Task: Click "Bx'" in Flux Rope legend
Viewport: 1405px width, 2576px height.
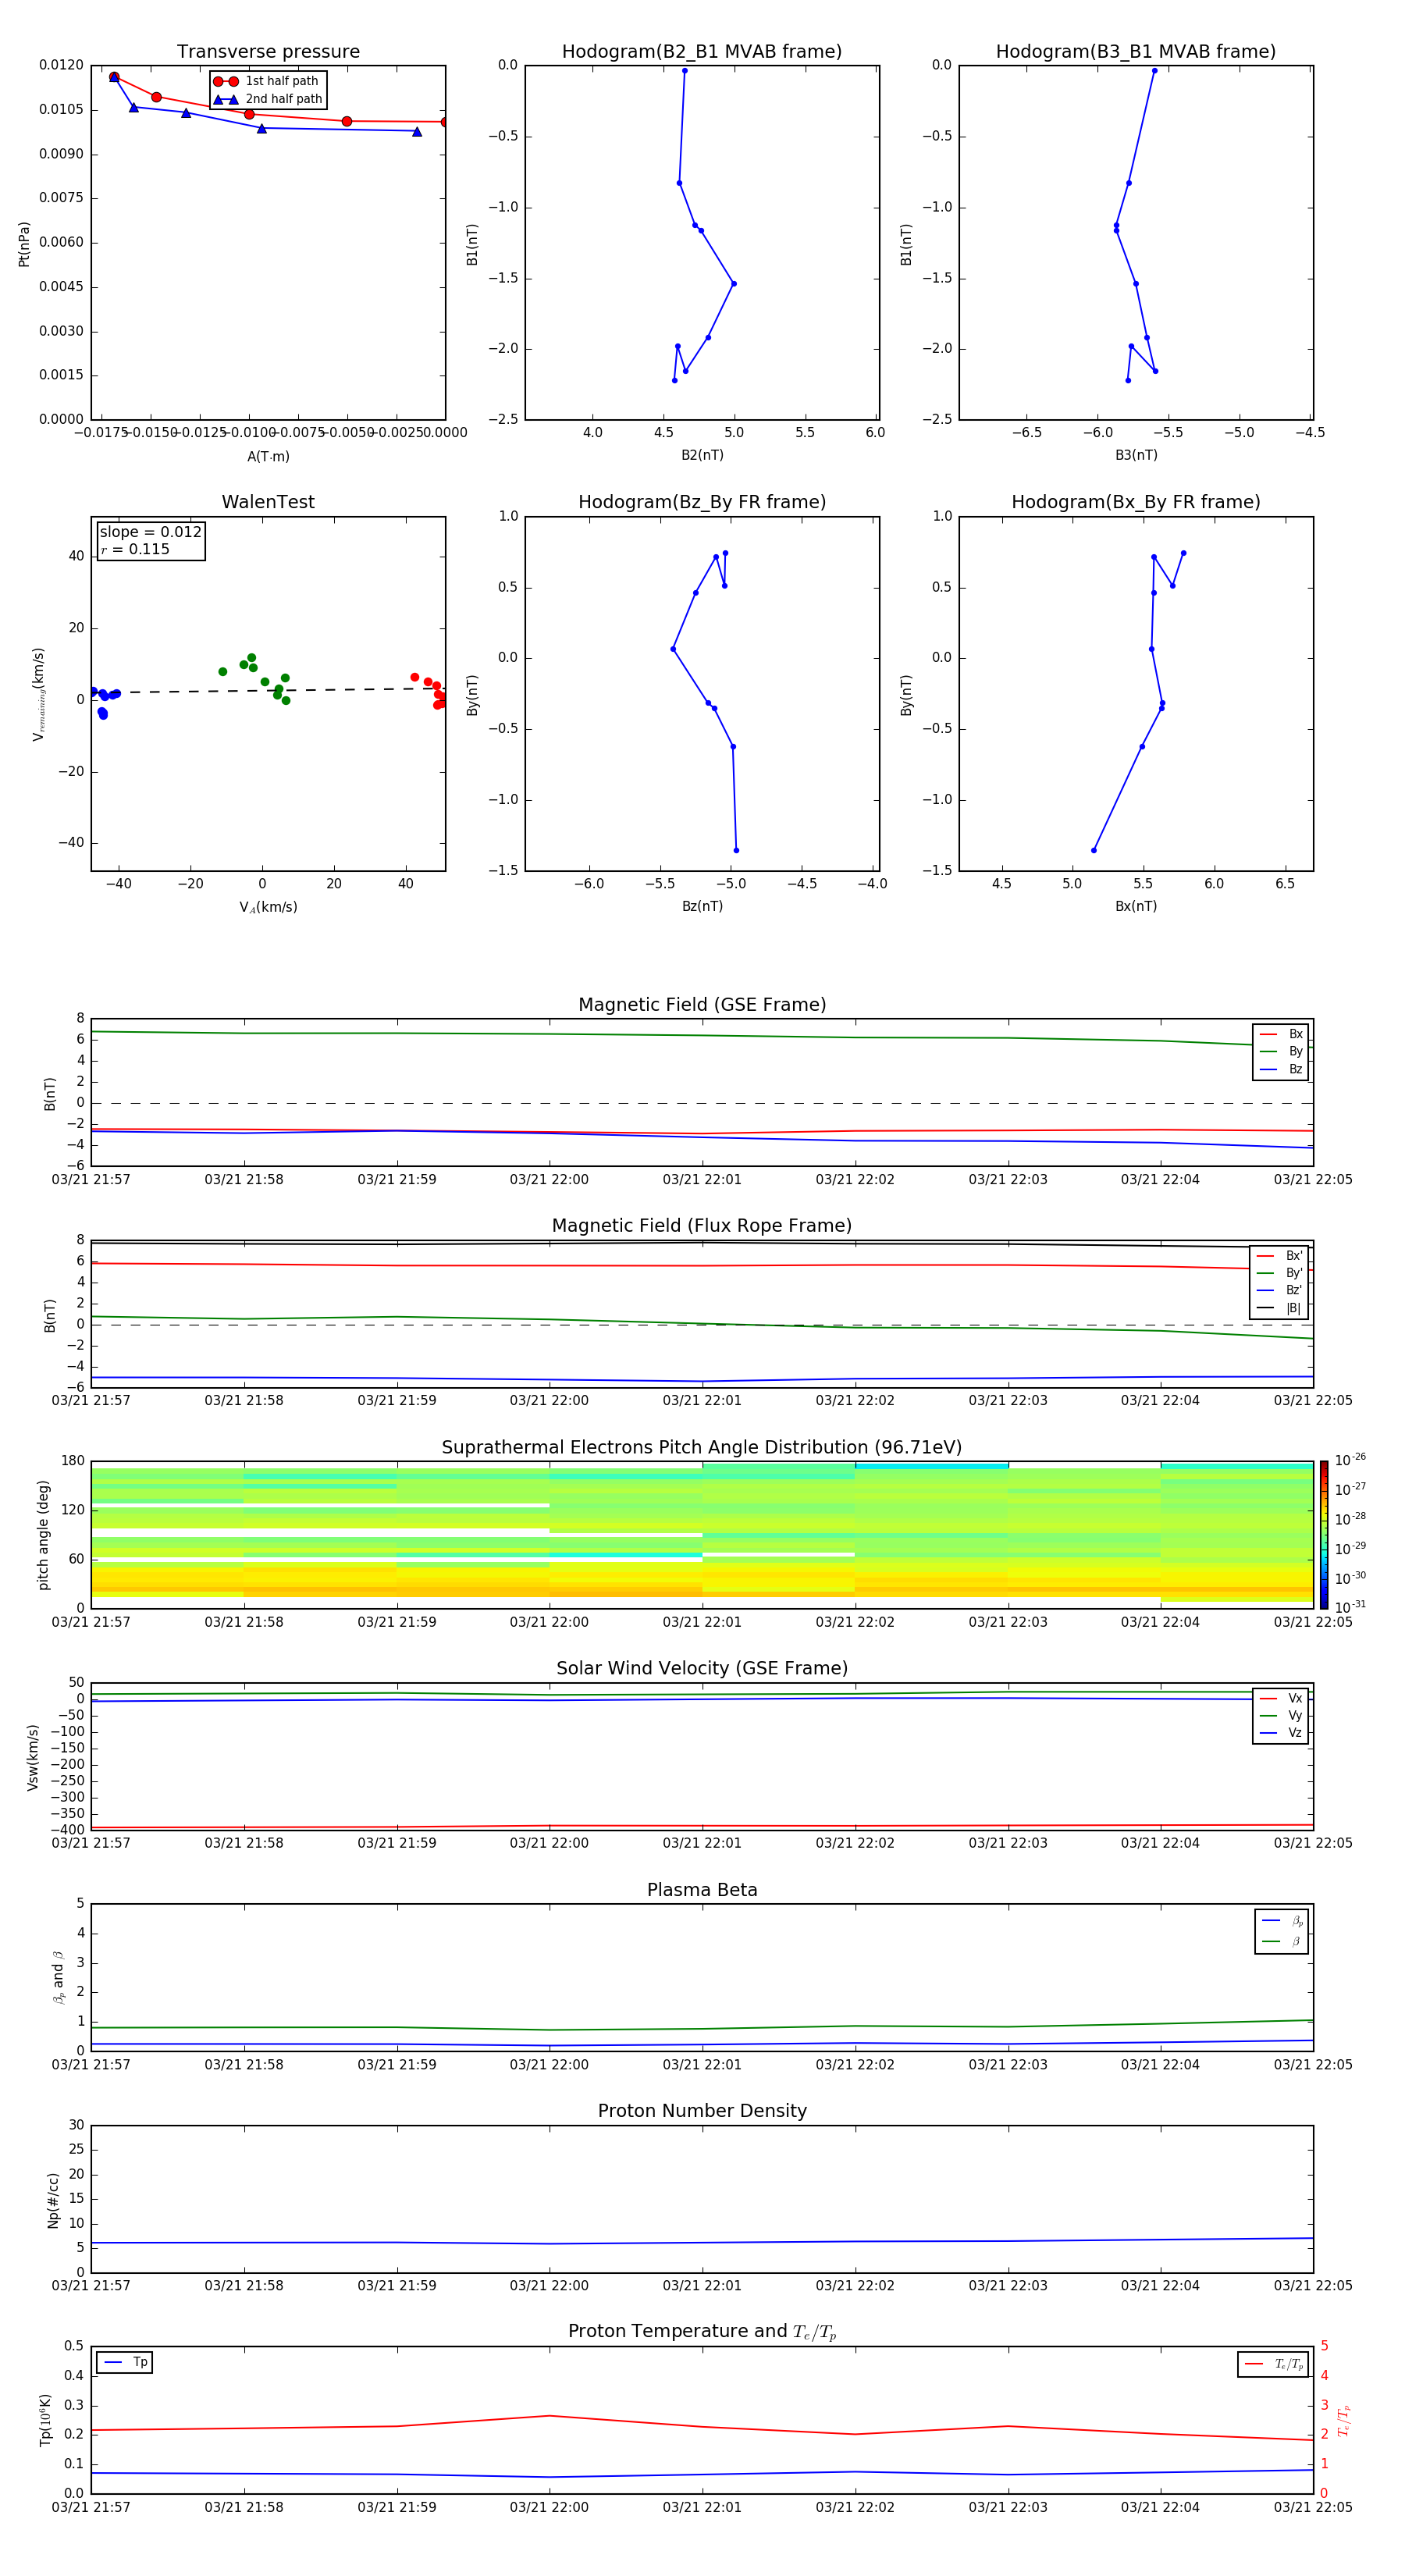Action: coord(1280,1256)
